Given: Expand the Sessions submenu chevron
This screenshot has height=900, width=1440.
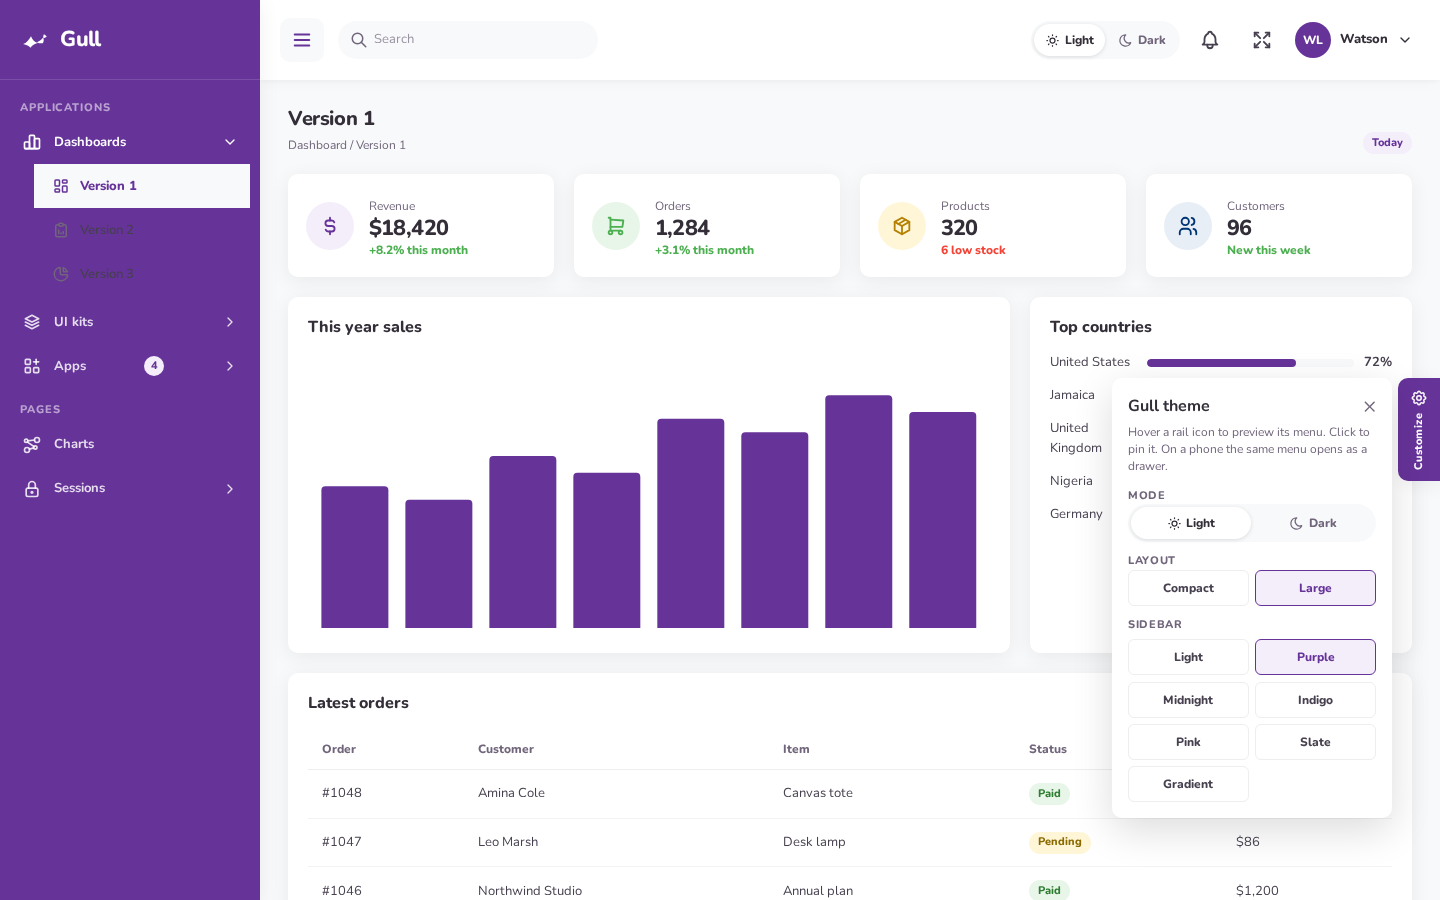Looking at the screenshot, I should pos(230,489).
